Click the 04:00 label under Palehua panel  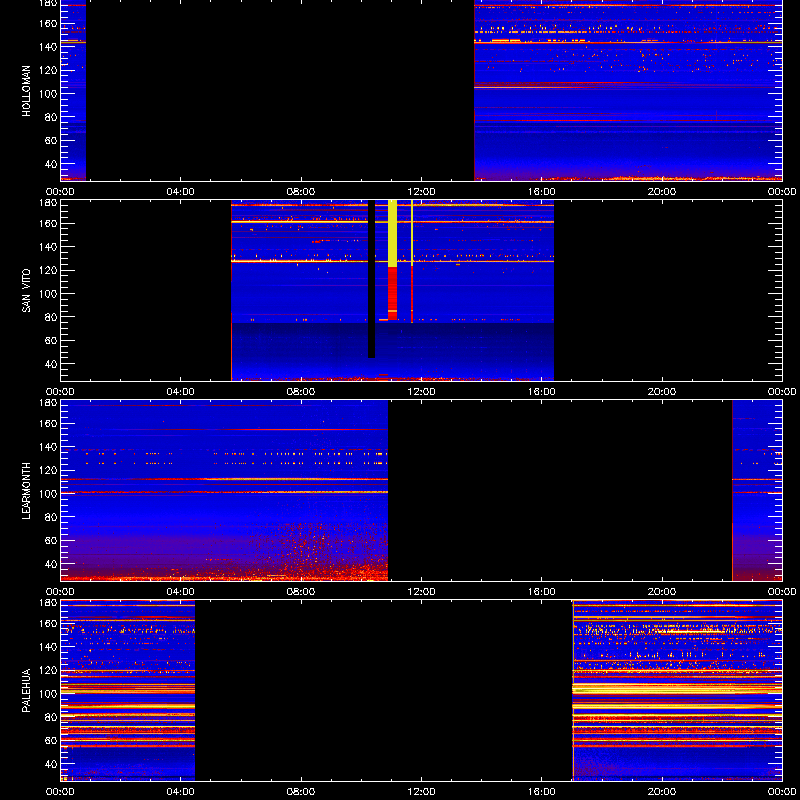pos(181,792)
